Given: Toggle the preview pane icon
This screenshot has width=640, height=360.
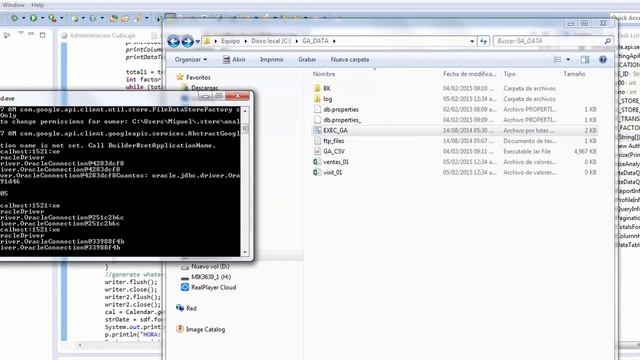Looking at the screenshot, I should click(585, 60).
